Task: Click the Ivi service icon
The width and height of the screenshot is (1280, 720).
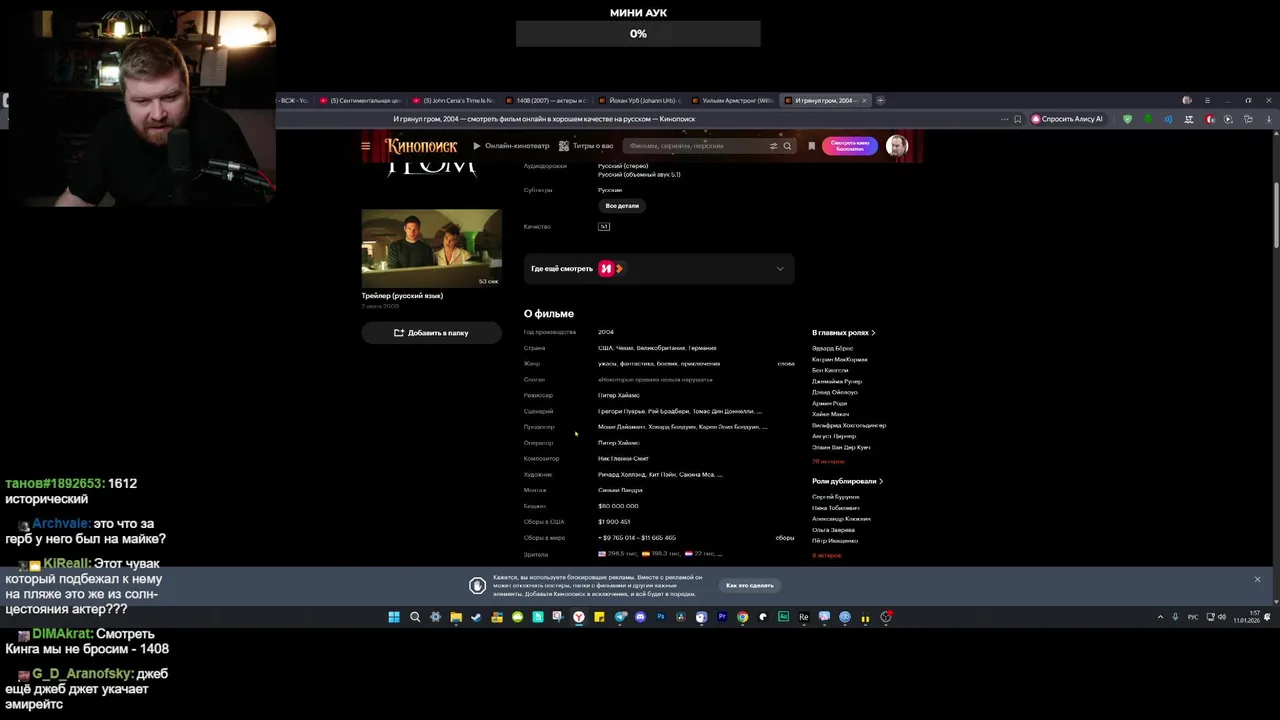Action: [x=606, y=268]
